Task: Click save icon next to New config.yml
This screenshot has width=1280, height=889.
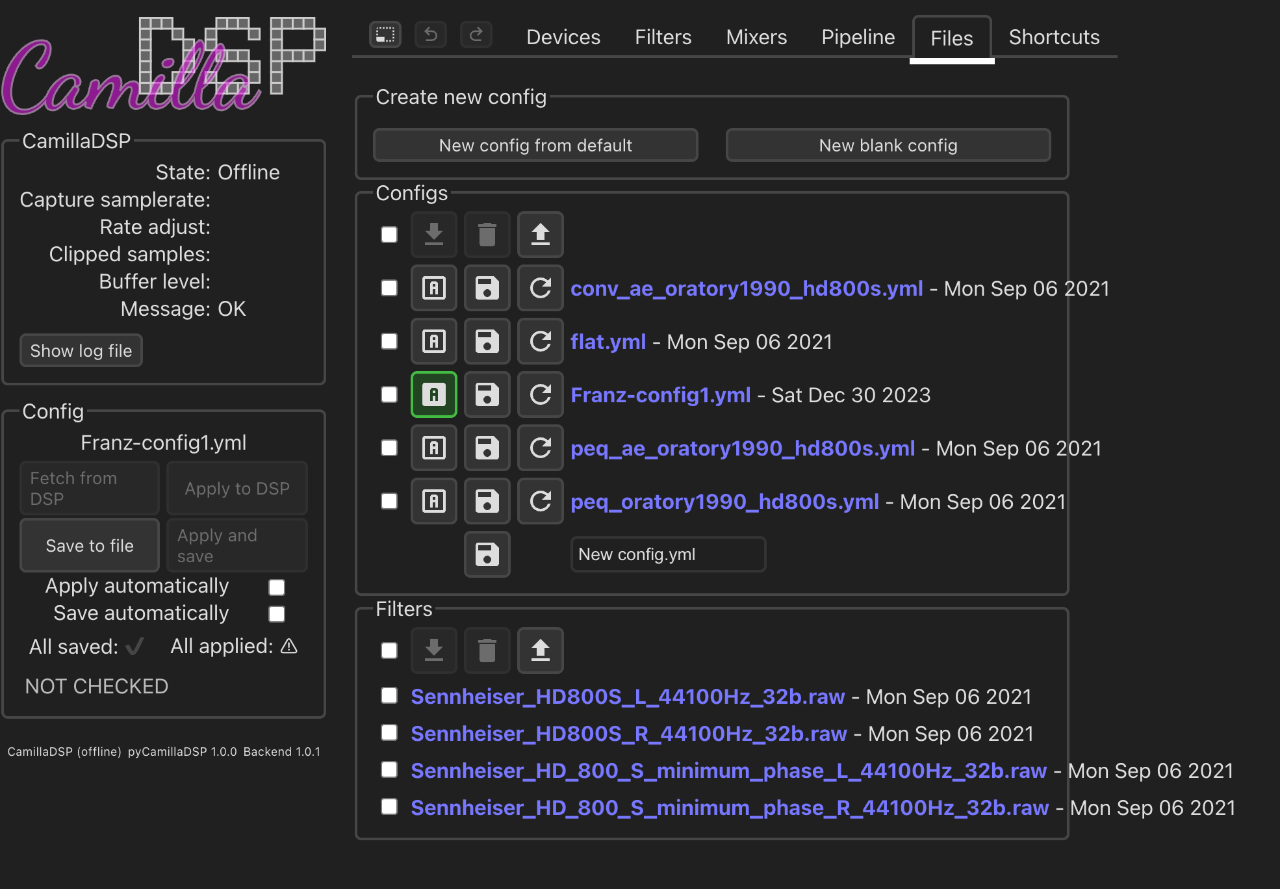Action: point(487,554)
